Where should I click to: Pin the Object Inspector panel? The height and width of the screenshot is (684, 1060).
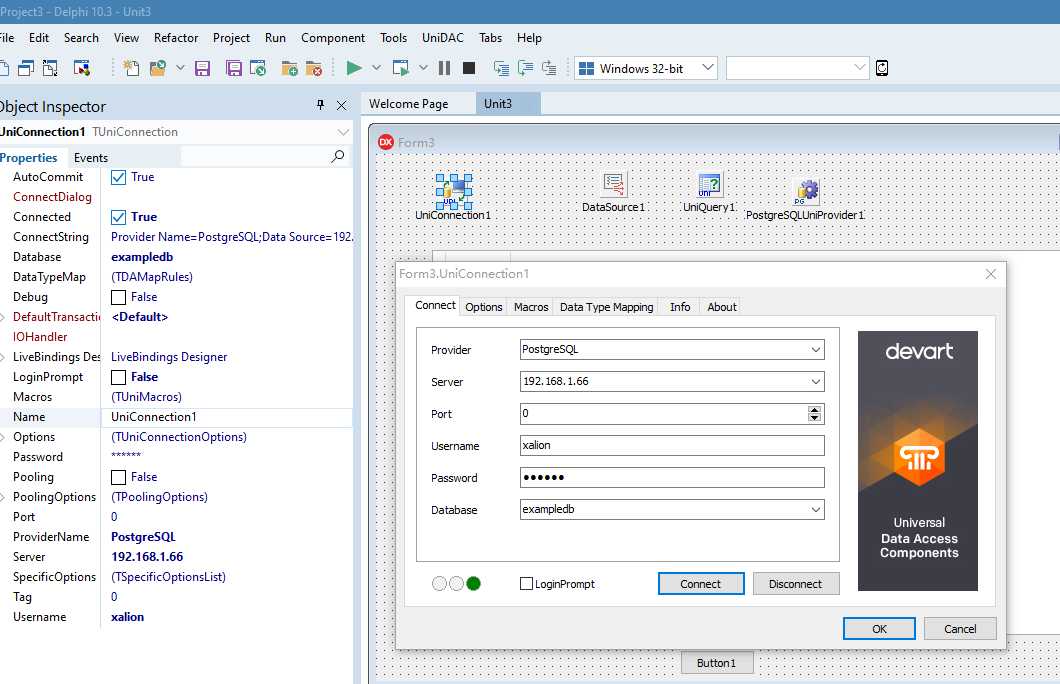coord(320,105)
